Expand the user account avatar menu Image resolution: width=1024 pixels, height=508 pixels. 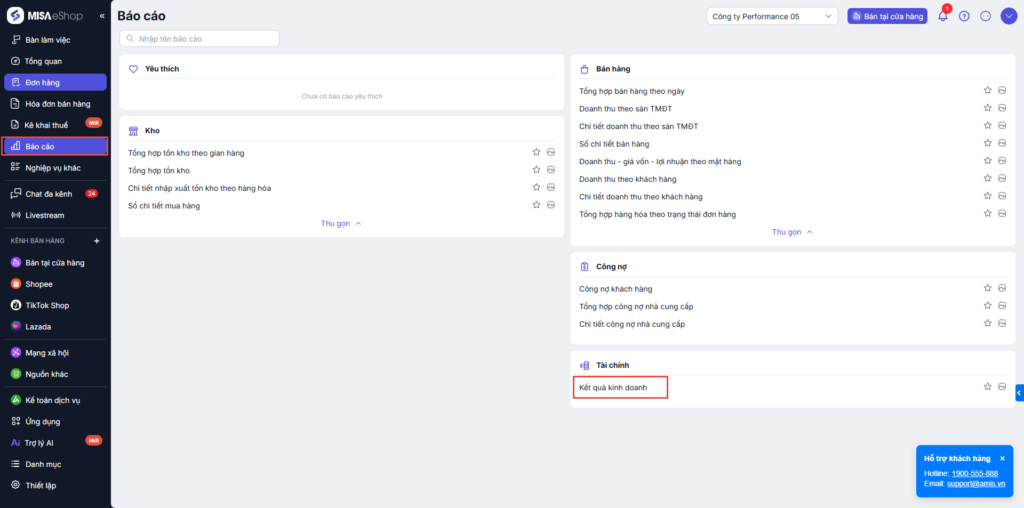1008,16
